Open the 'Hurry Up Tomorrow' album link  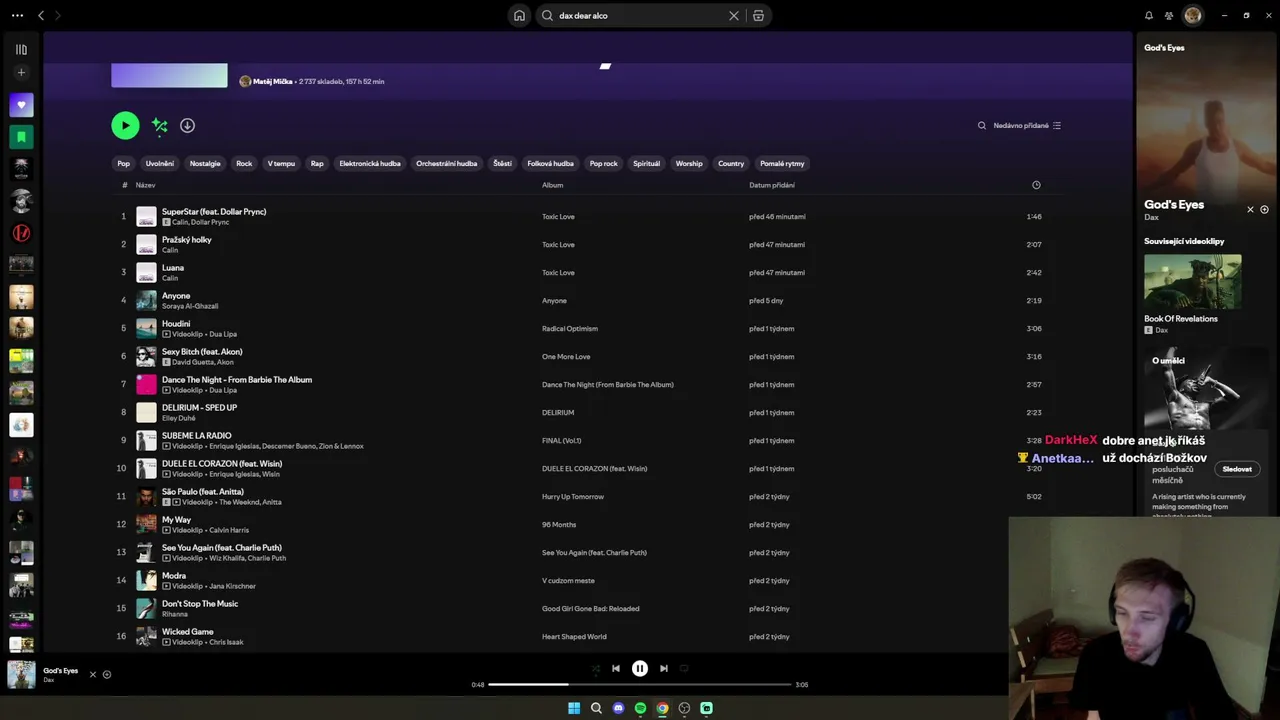[573, 497]
